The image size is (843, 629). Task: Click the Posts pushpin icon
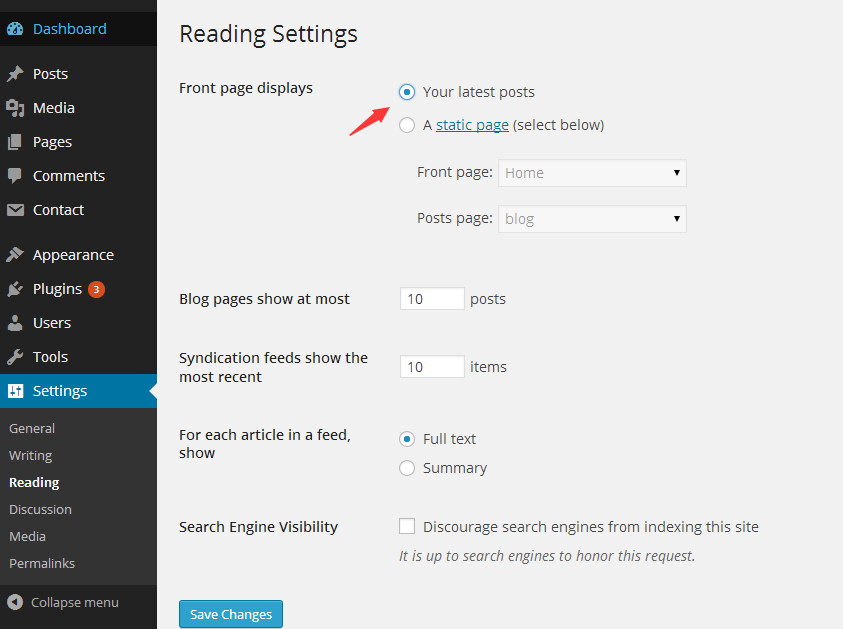coord(15,74)
